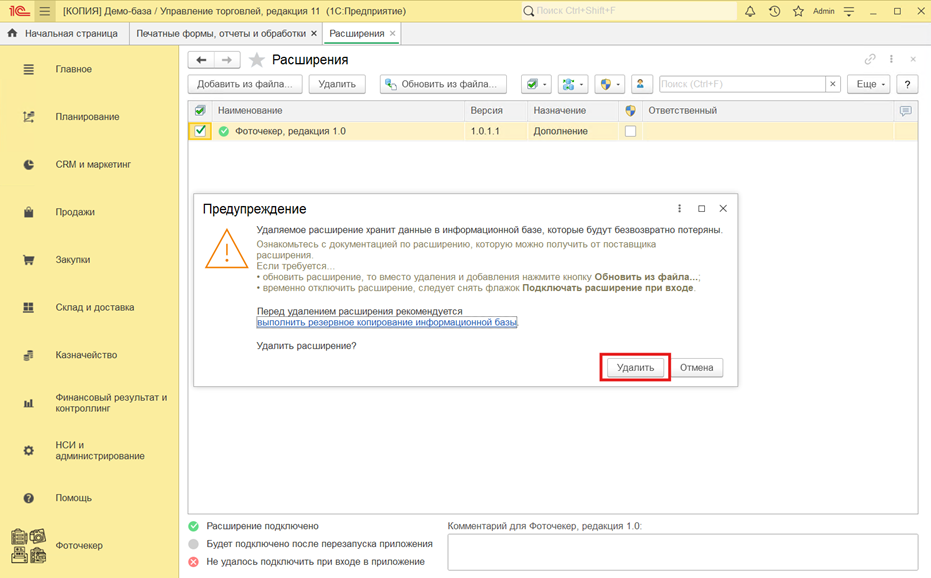The height and width of the screenshot is (578, 931).
Task: Add Расширения page to favorites star
Action: [257, 60]
